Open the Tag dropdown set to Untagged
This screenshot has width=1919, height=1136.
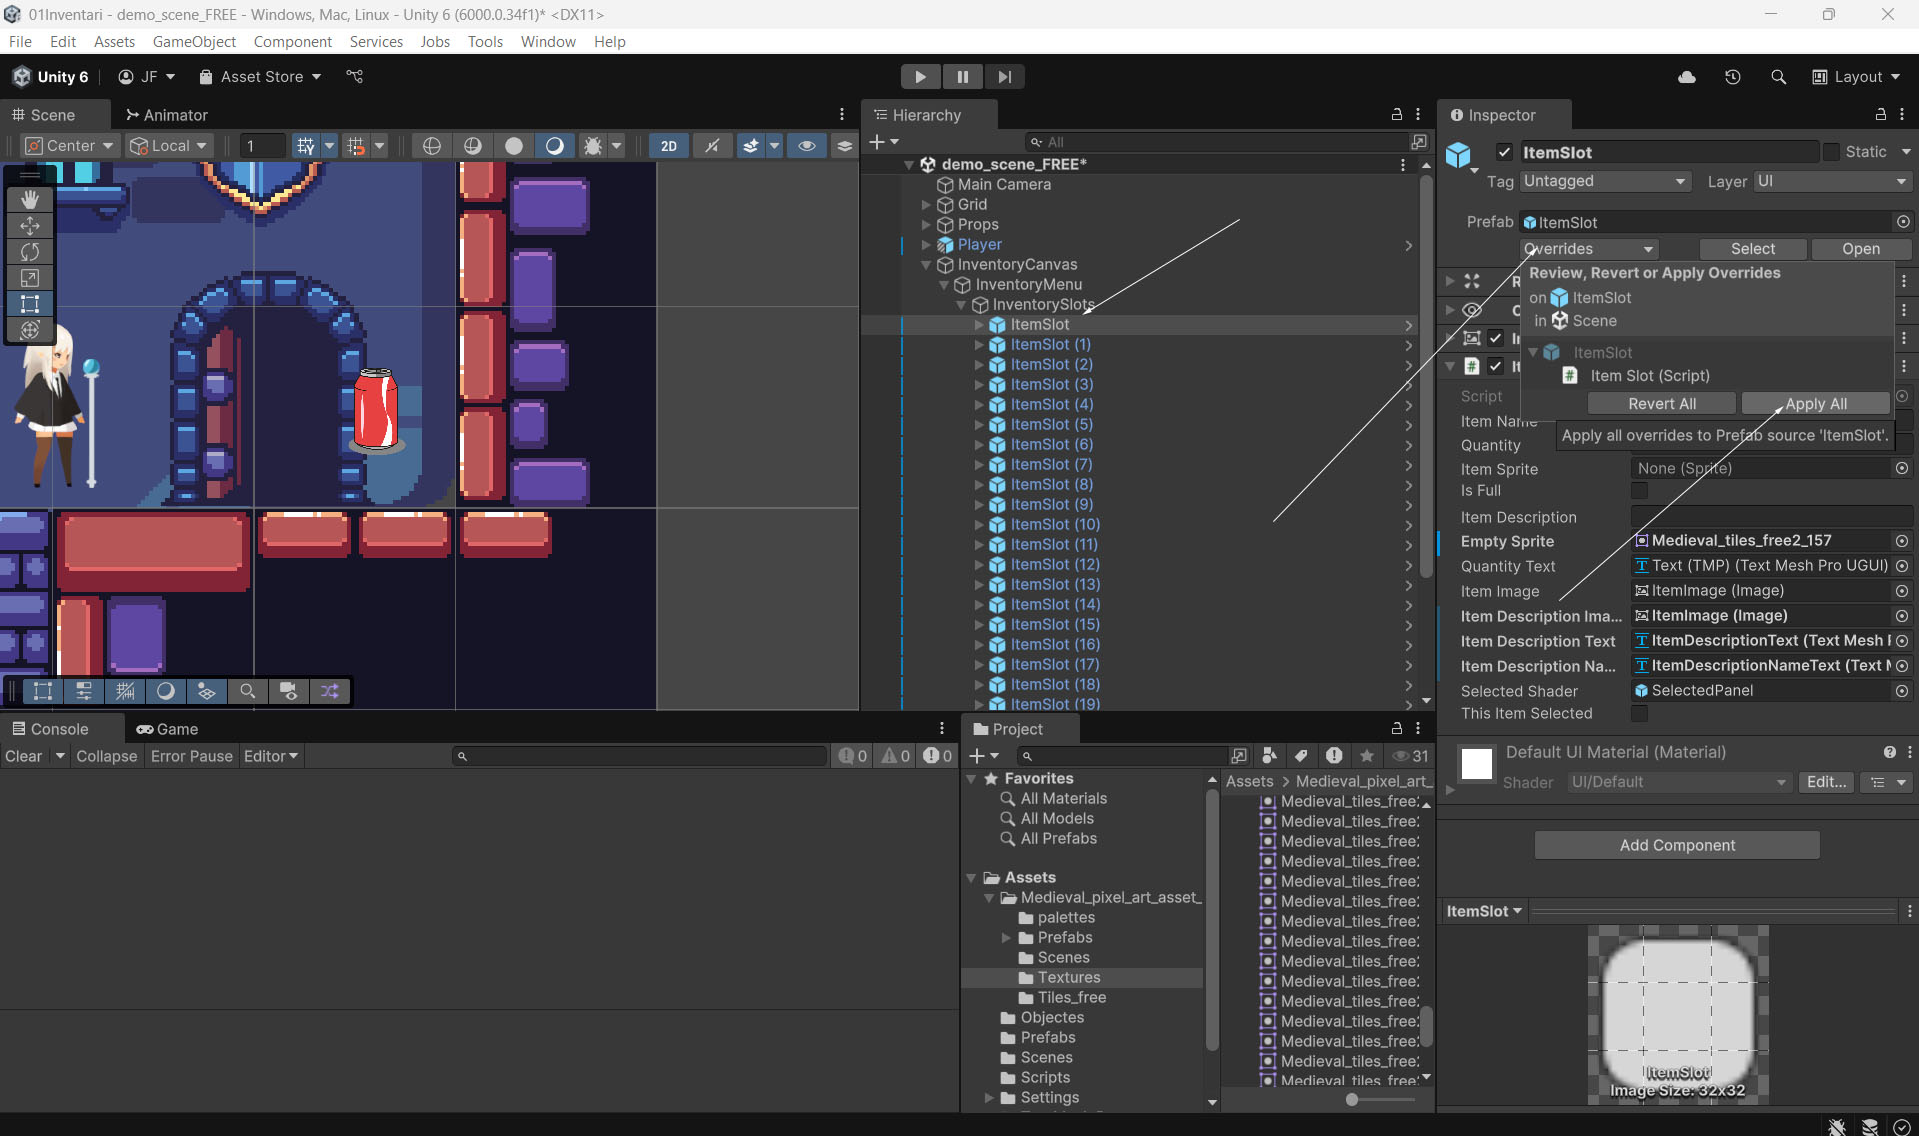click(1604, 181)
